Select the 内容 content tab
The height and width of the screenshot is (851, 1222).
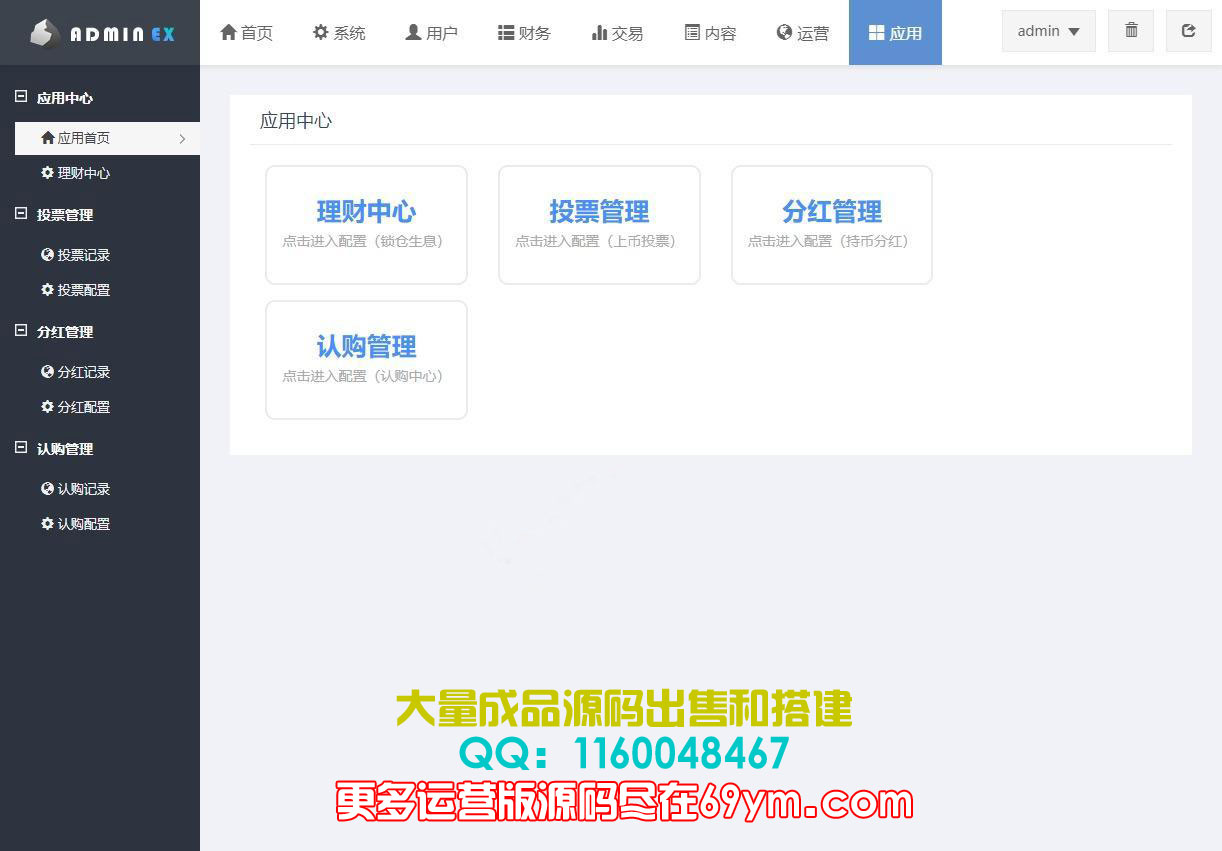(x=710, y=33)
